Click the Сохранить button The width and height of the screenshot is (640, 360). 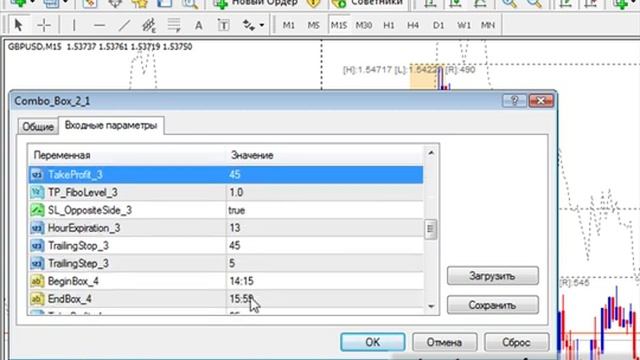coord(493,305)
